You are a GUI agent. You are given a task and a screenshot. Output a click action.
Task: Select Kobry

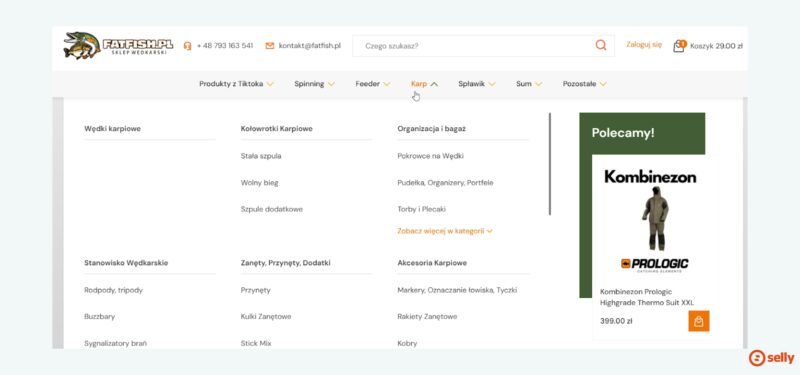pyautogui.click(x=407, y=343)
